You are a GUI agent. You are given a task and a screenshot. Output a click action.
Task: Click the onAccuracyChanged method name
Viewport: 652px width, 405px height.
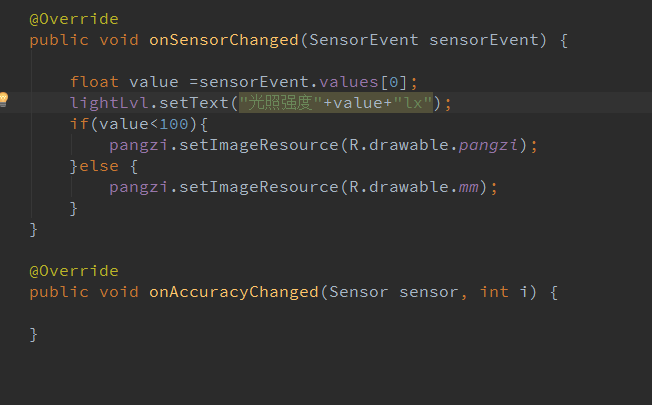pos(234,292)
